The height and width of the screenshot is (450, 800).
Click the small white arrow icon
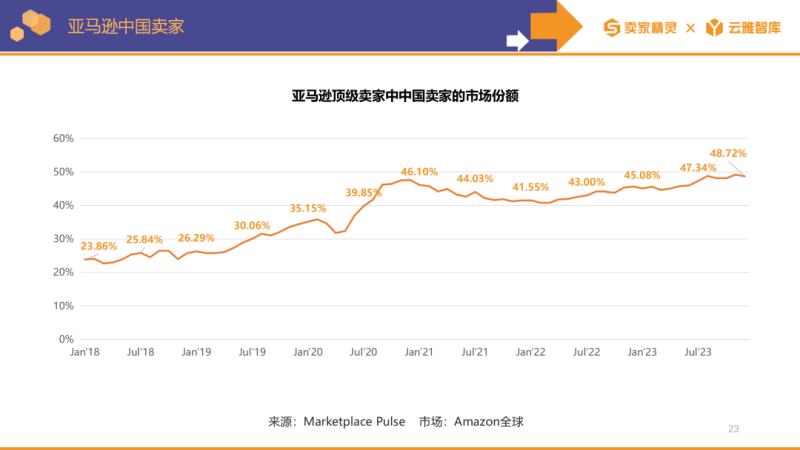click(516, 41)
